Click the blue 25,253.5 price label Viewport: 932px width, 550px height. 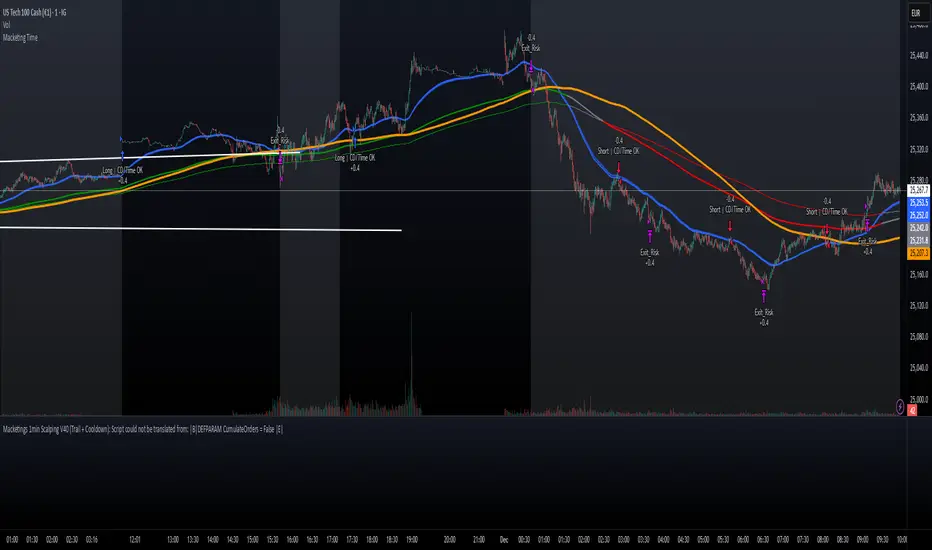point(918,203)
